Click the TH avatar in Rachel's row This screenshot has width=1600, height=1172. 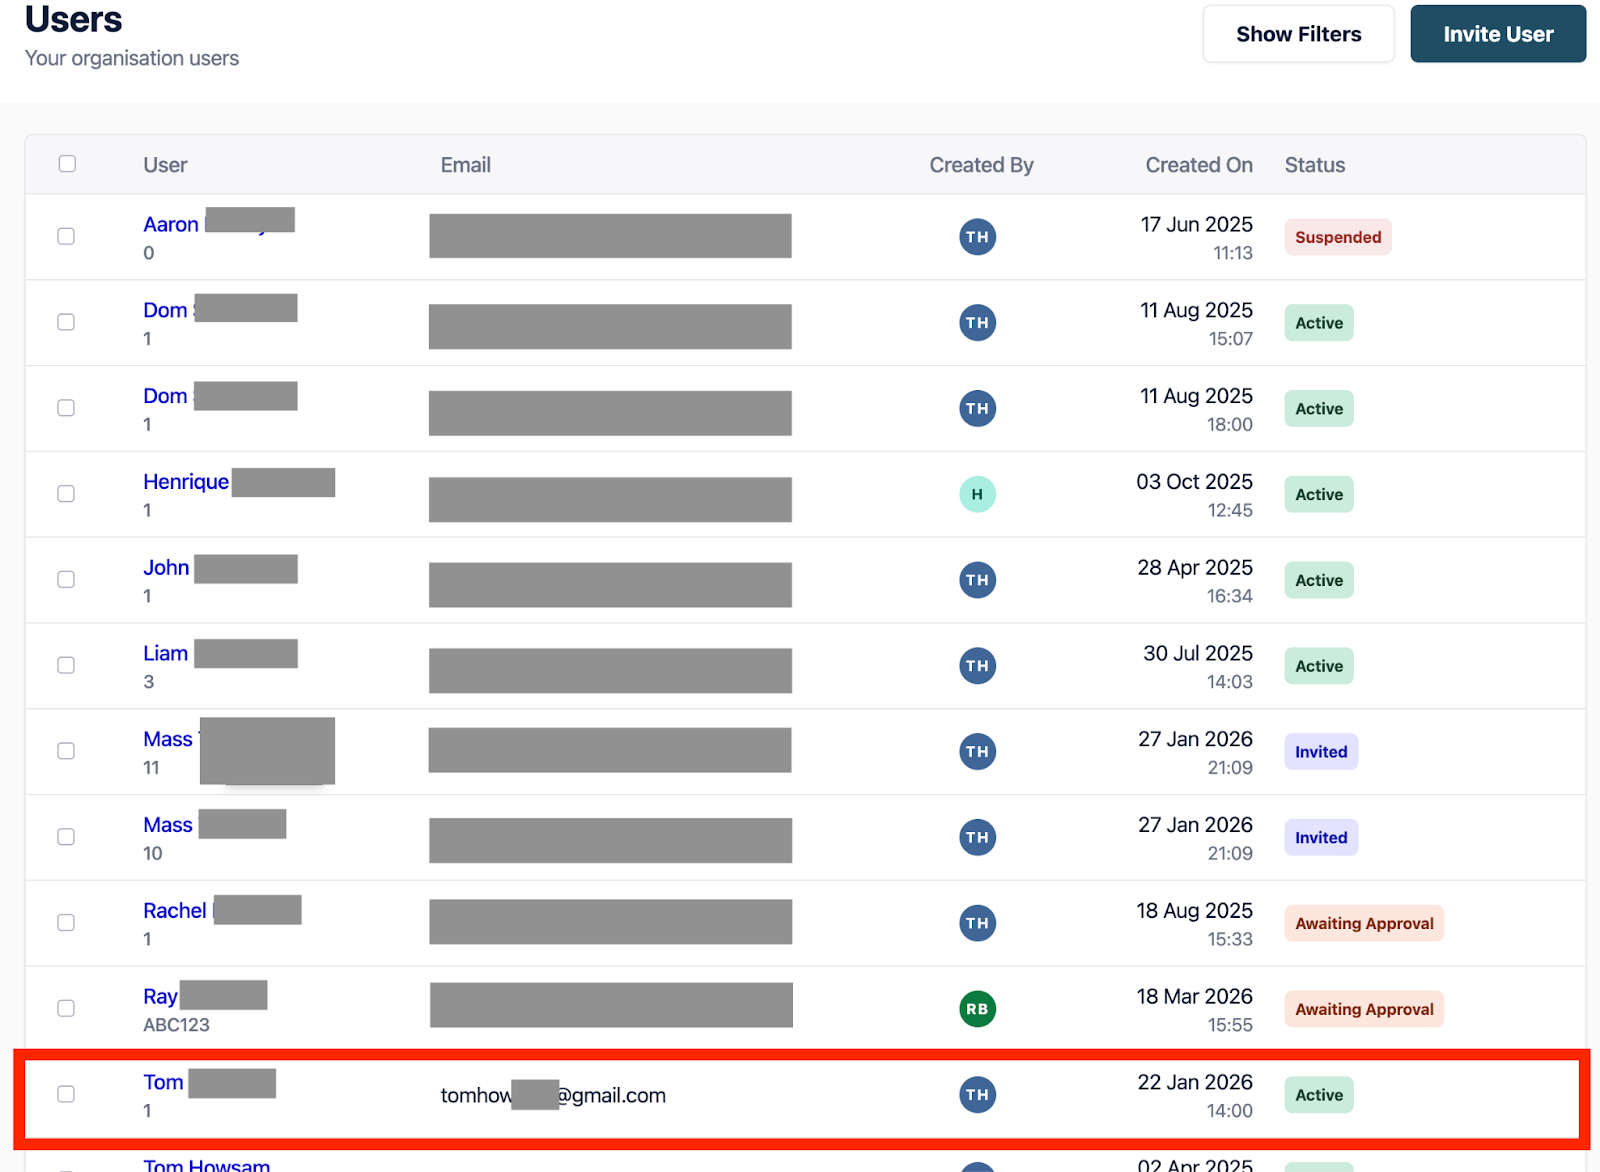click(x=977, y=923)
